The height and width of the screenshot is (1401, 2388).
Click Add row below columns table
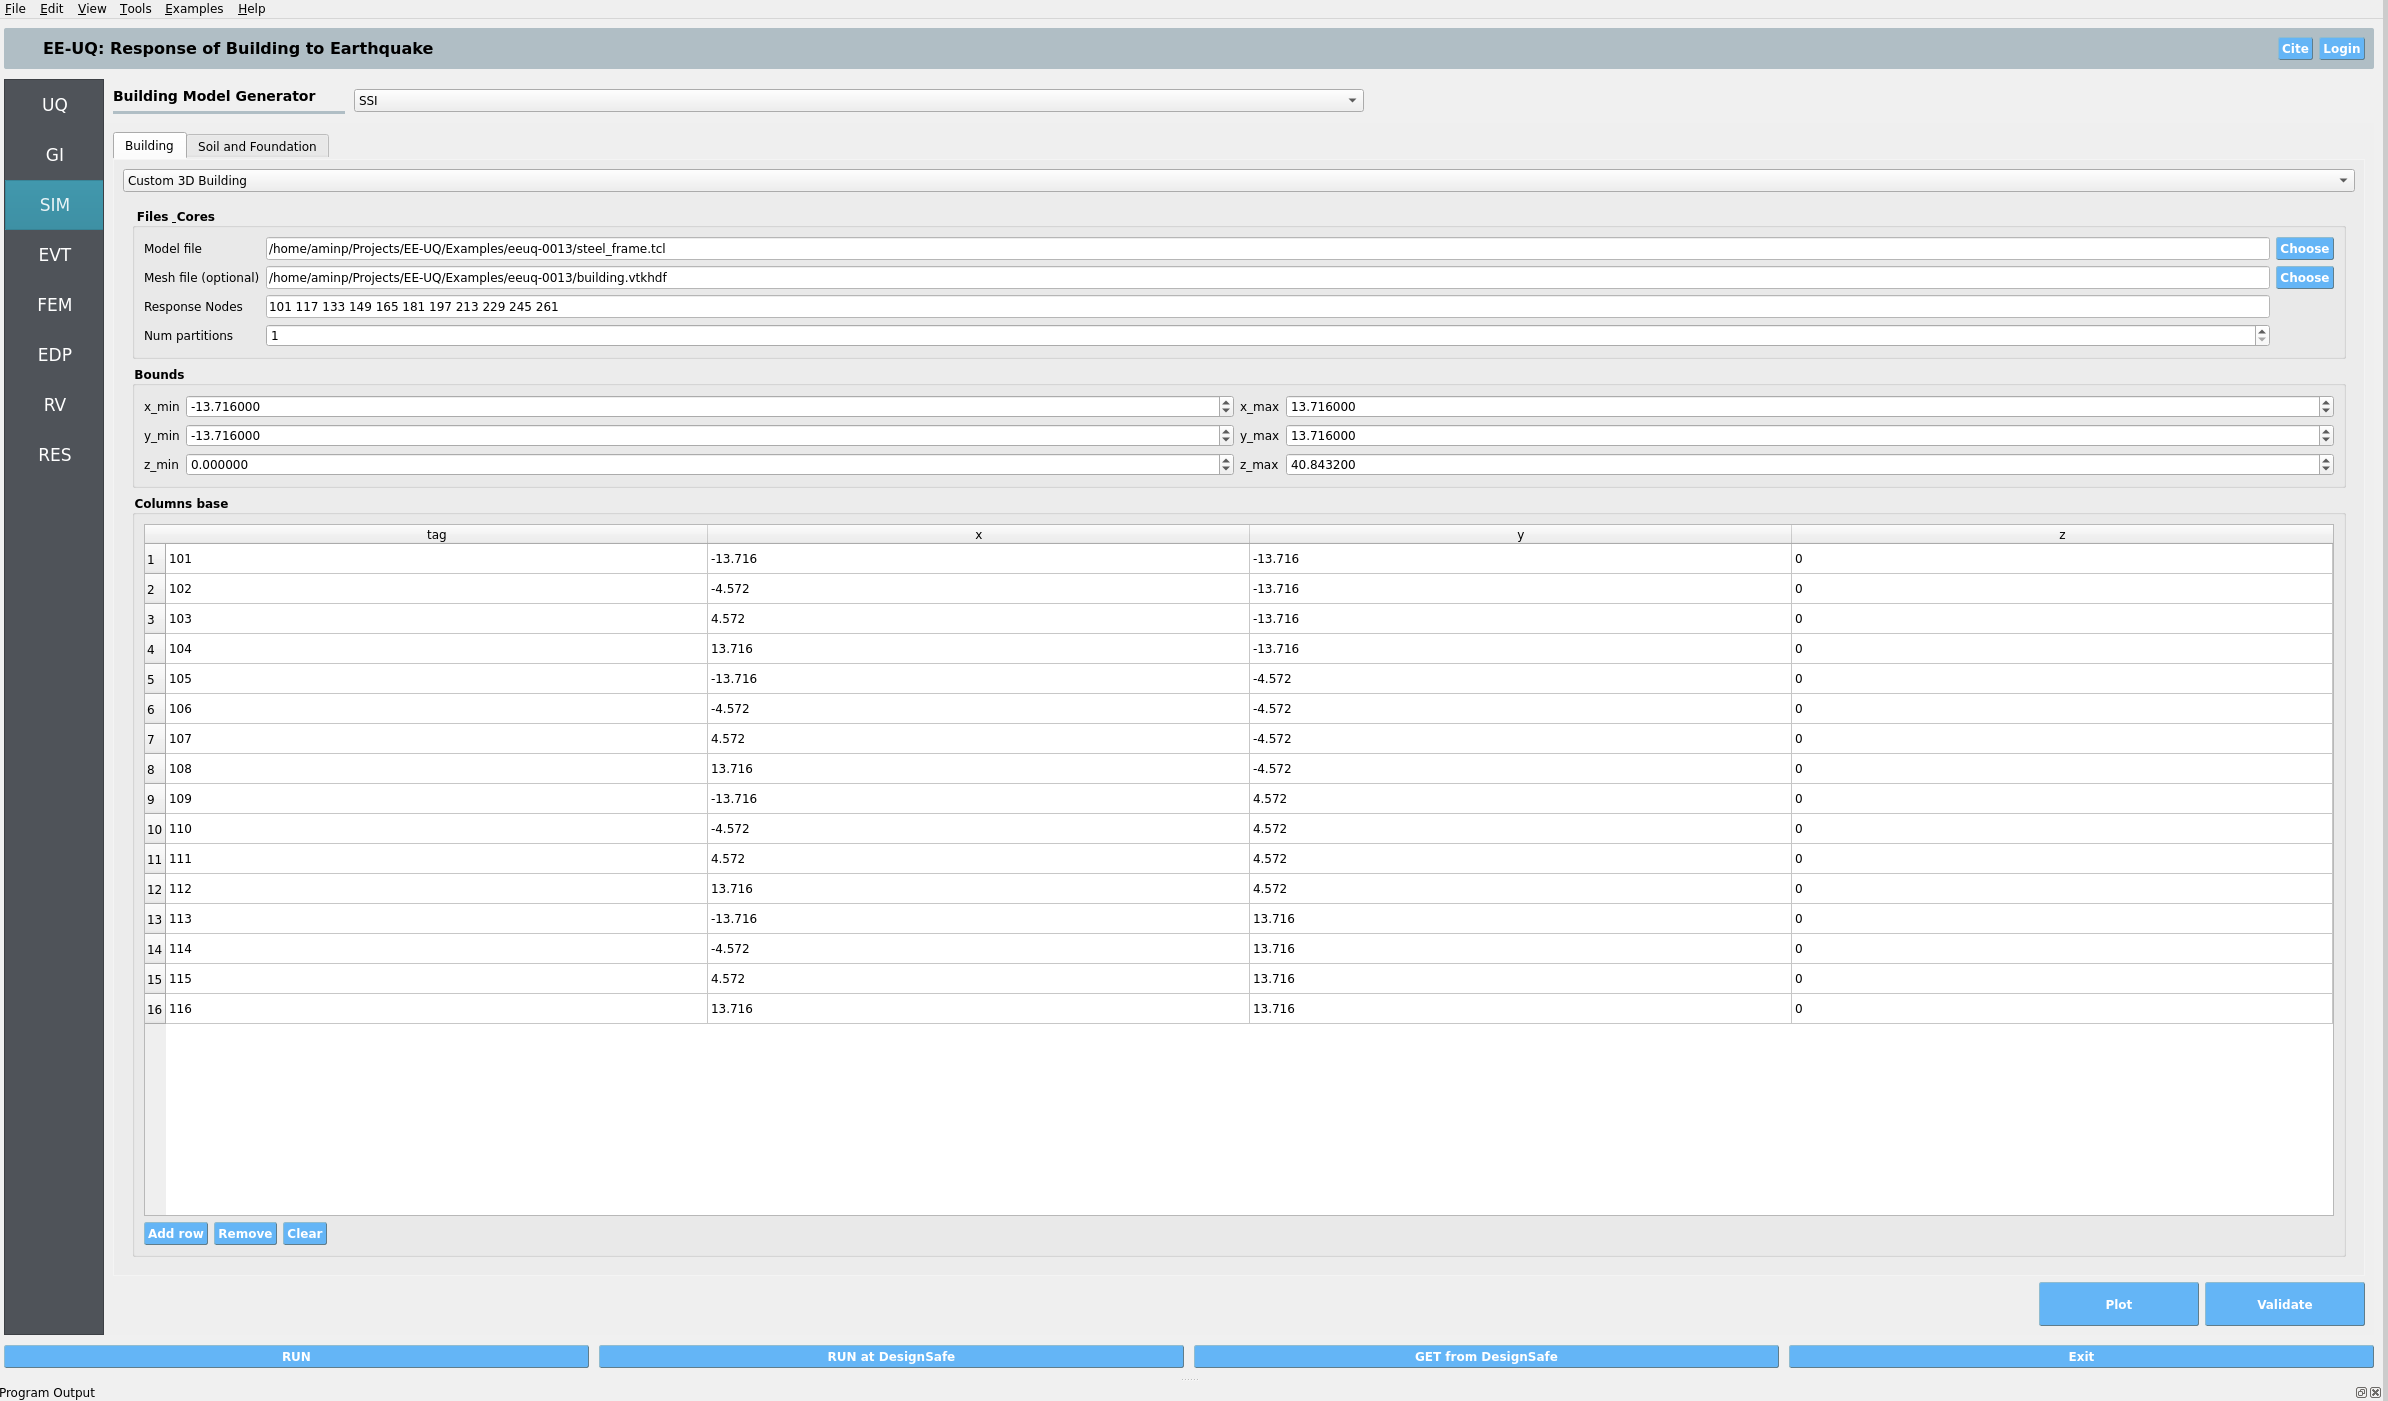coord(175,1234)
